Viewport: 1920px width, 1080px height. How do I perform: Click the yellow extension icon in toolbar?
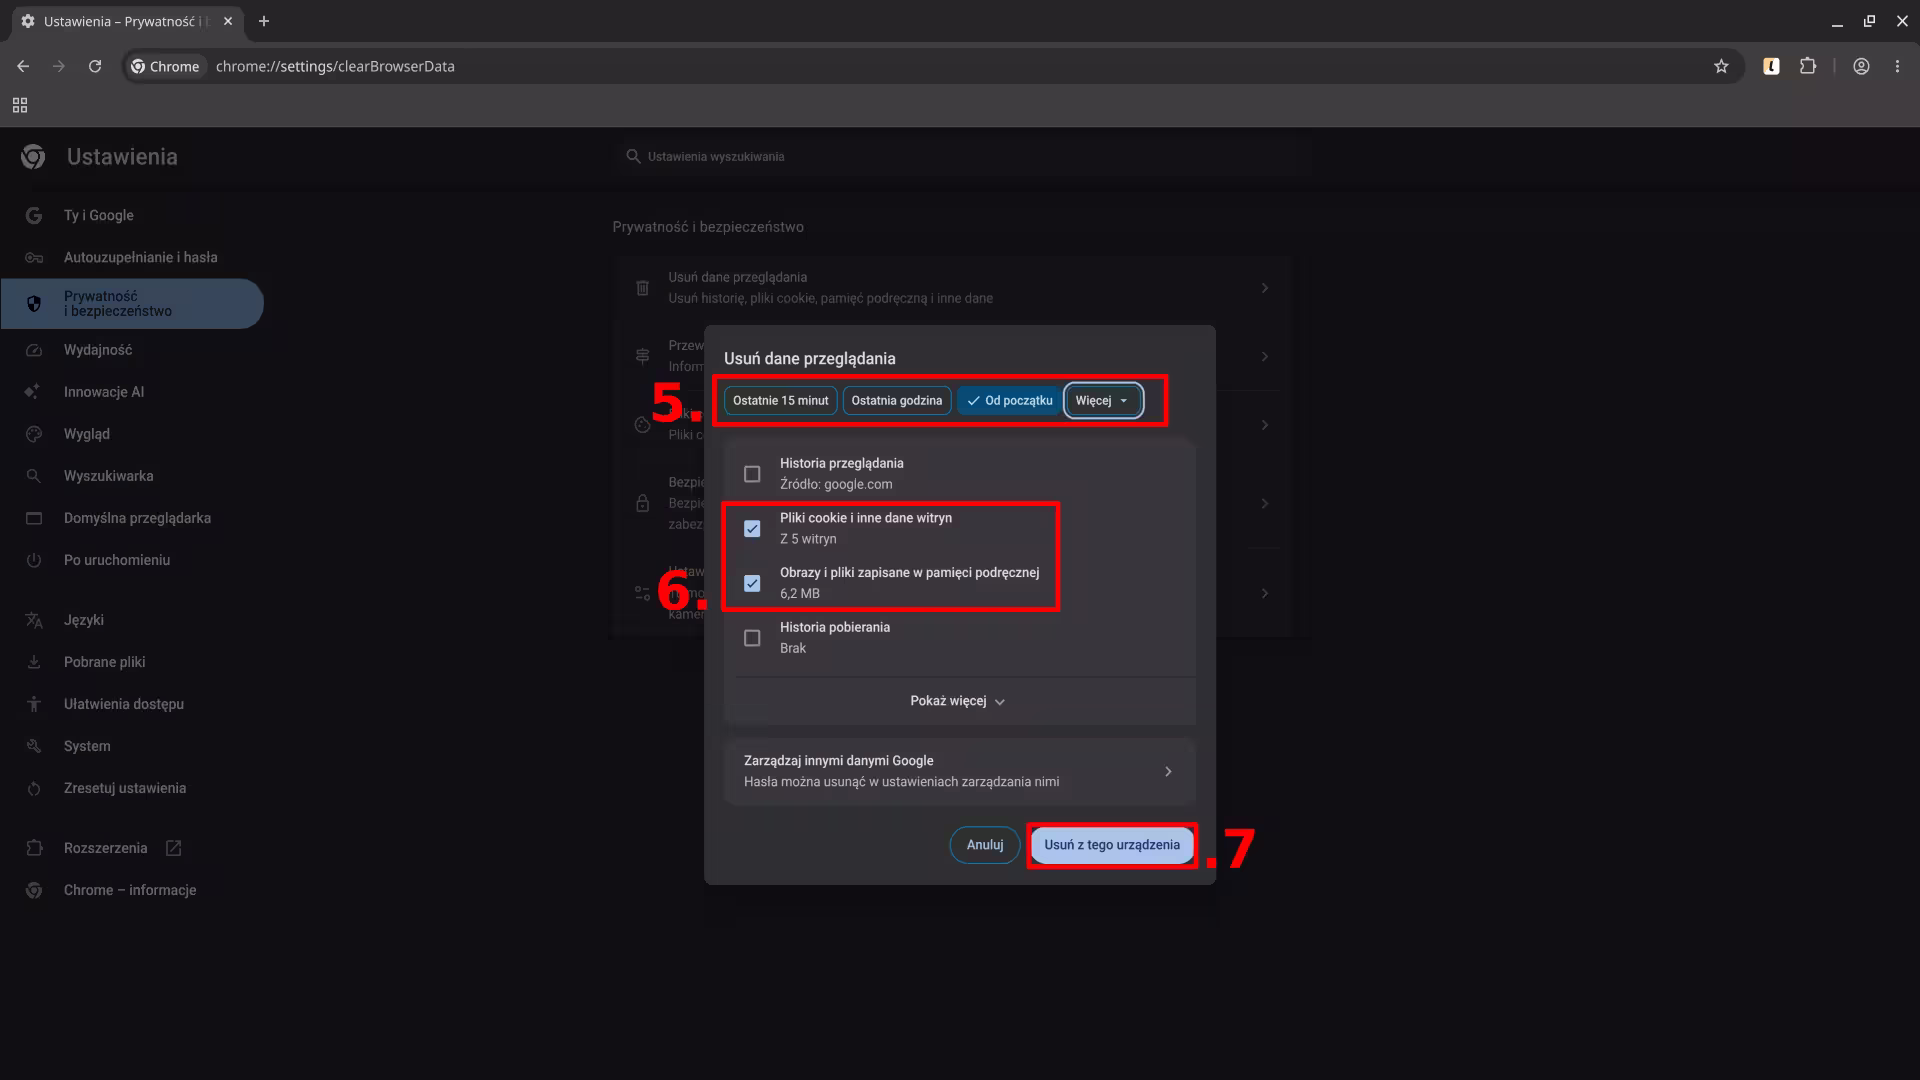[1771, 66]
